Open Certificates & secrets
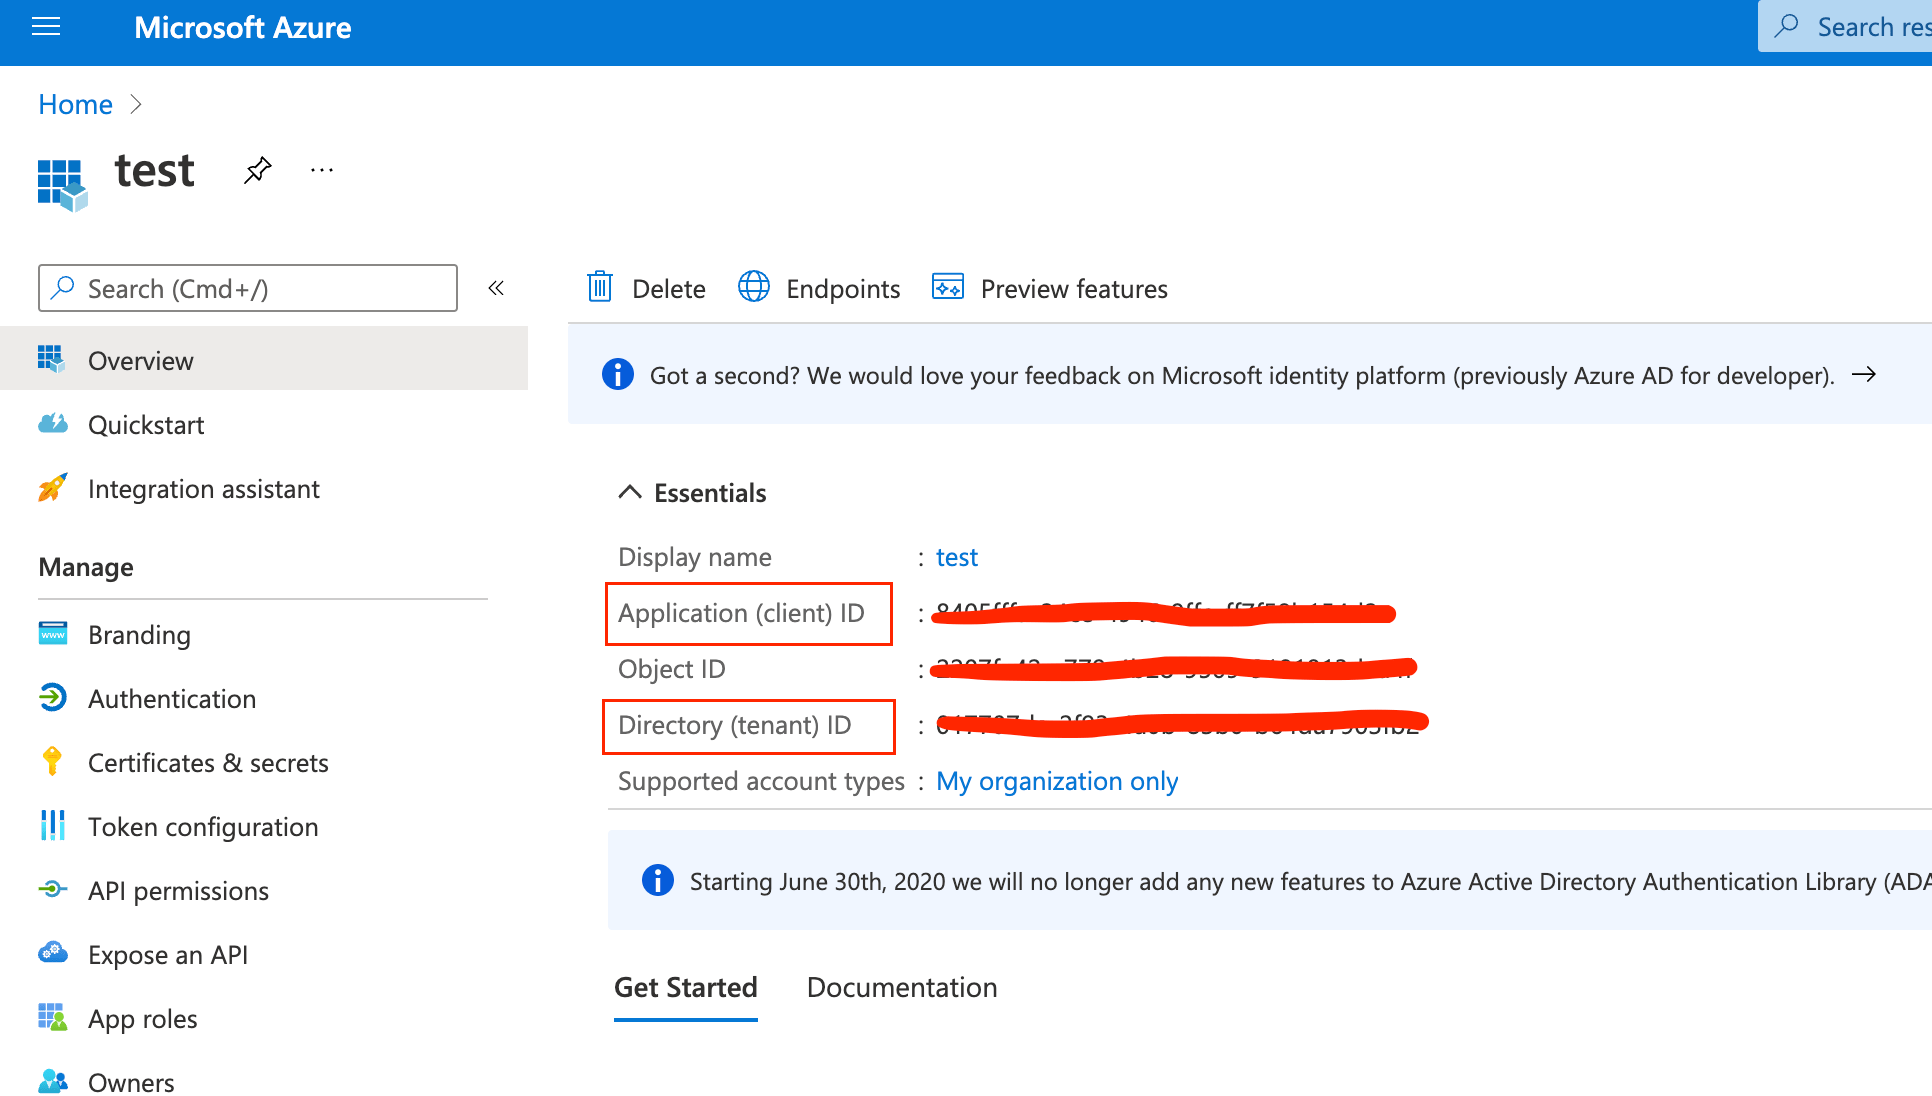This screenshot has width=1932, height=1096. click(x=208, y=762)
